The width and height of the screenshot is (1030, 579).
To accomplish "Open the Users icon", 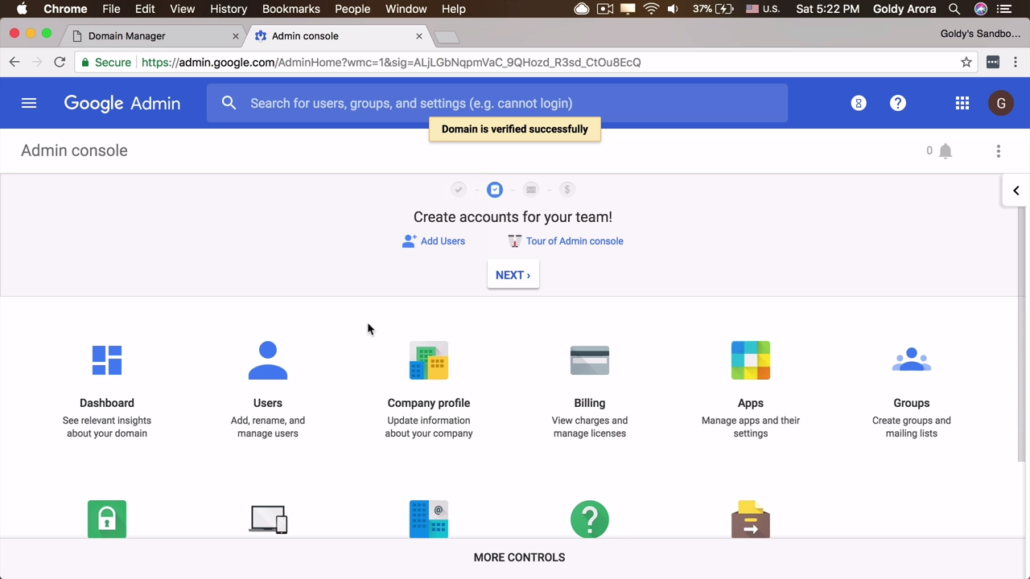I will pyautogui.click(x=267, y=360).
